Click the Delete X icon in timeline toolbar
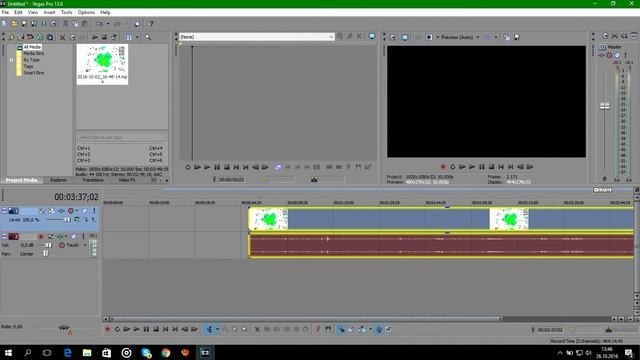640x360 pixels. click(x=257, y=329)
